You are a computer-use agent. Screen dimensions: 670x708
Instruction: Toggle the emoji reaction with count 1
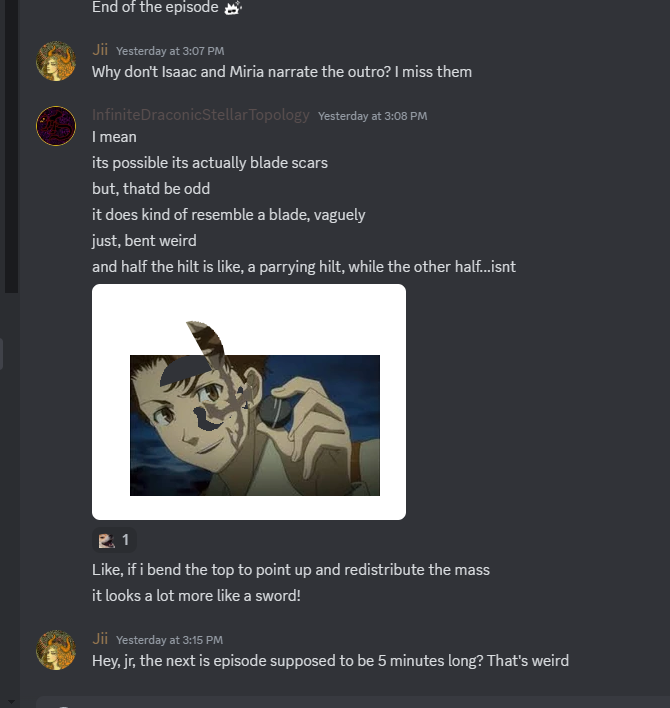click(x=114, y=540)
